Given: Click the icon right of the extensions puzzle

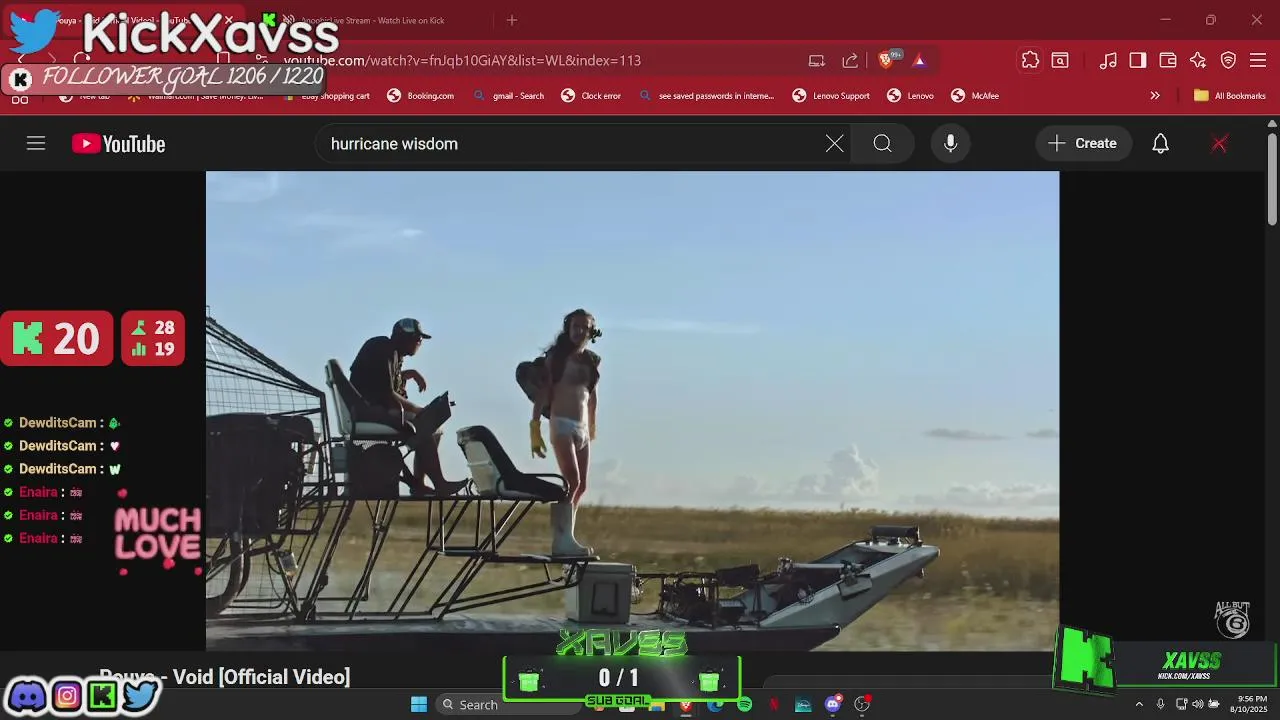Looking at the screenshot, I should [x=1060, y=60].
